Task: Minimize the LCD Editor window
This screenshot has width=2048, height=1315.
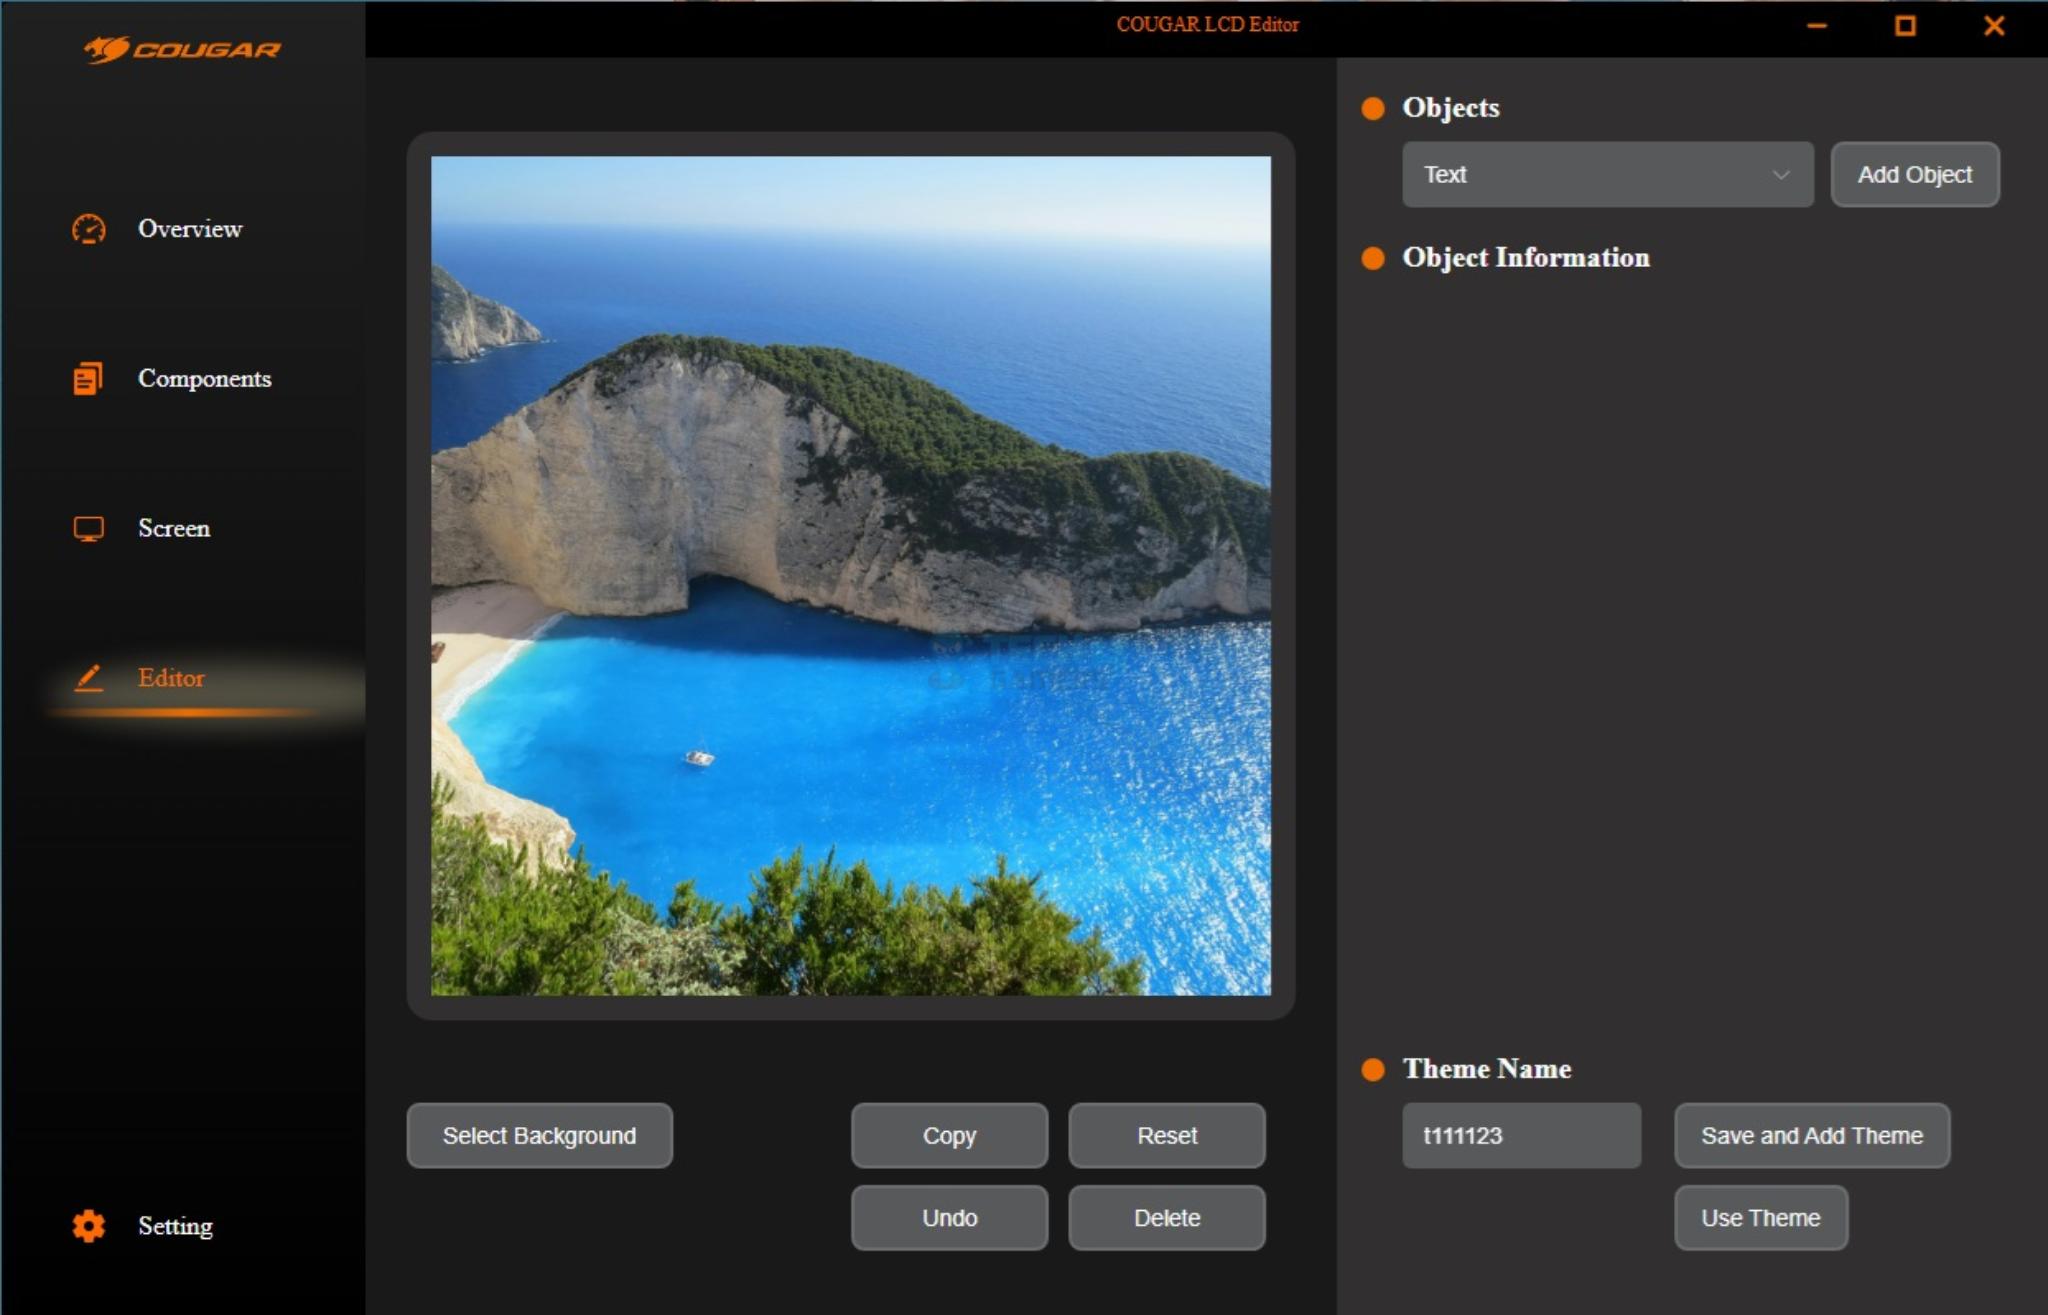Action: click(1817, 26)
